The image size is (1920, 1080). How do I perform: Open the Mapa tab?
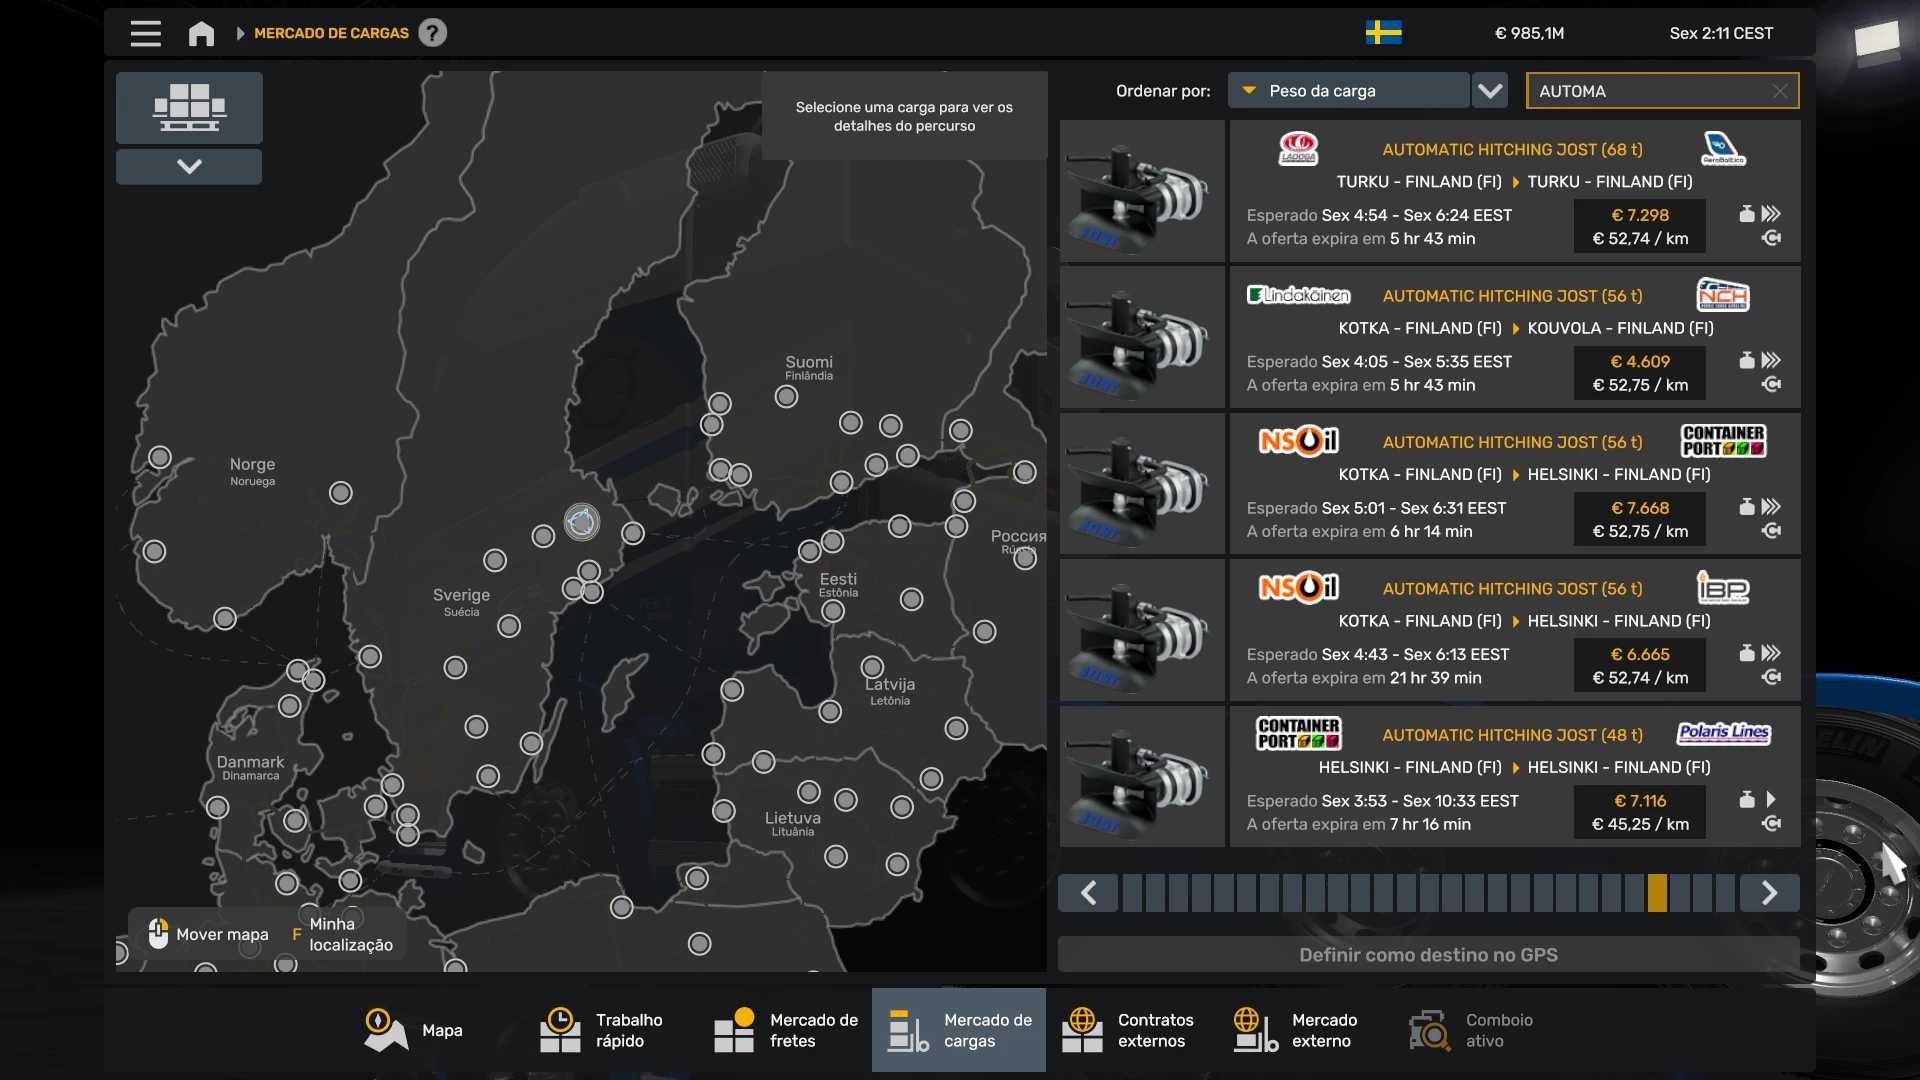click(413, 1030)
